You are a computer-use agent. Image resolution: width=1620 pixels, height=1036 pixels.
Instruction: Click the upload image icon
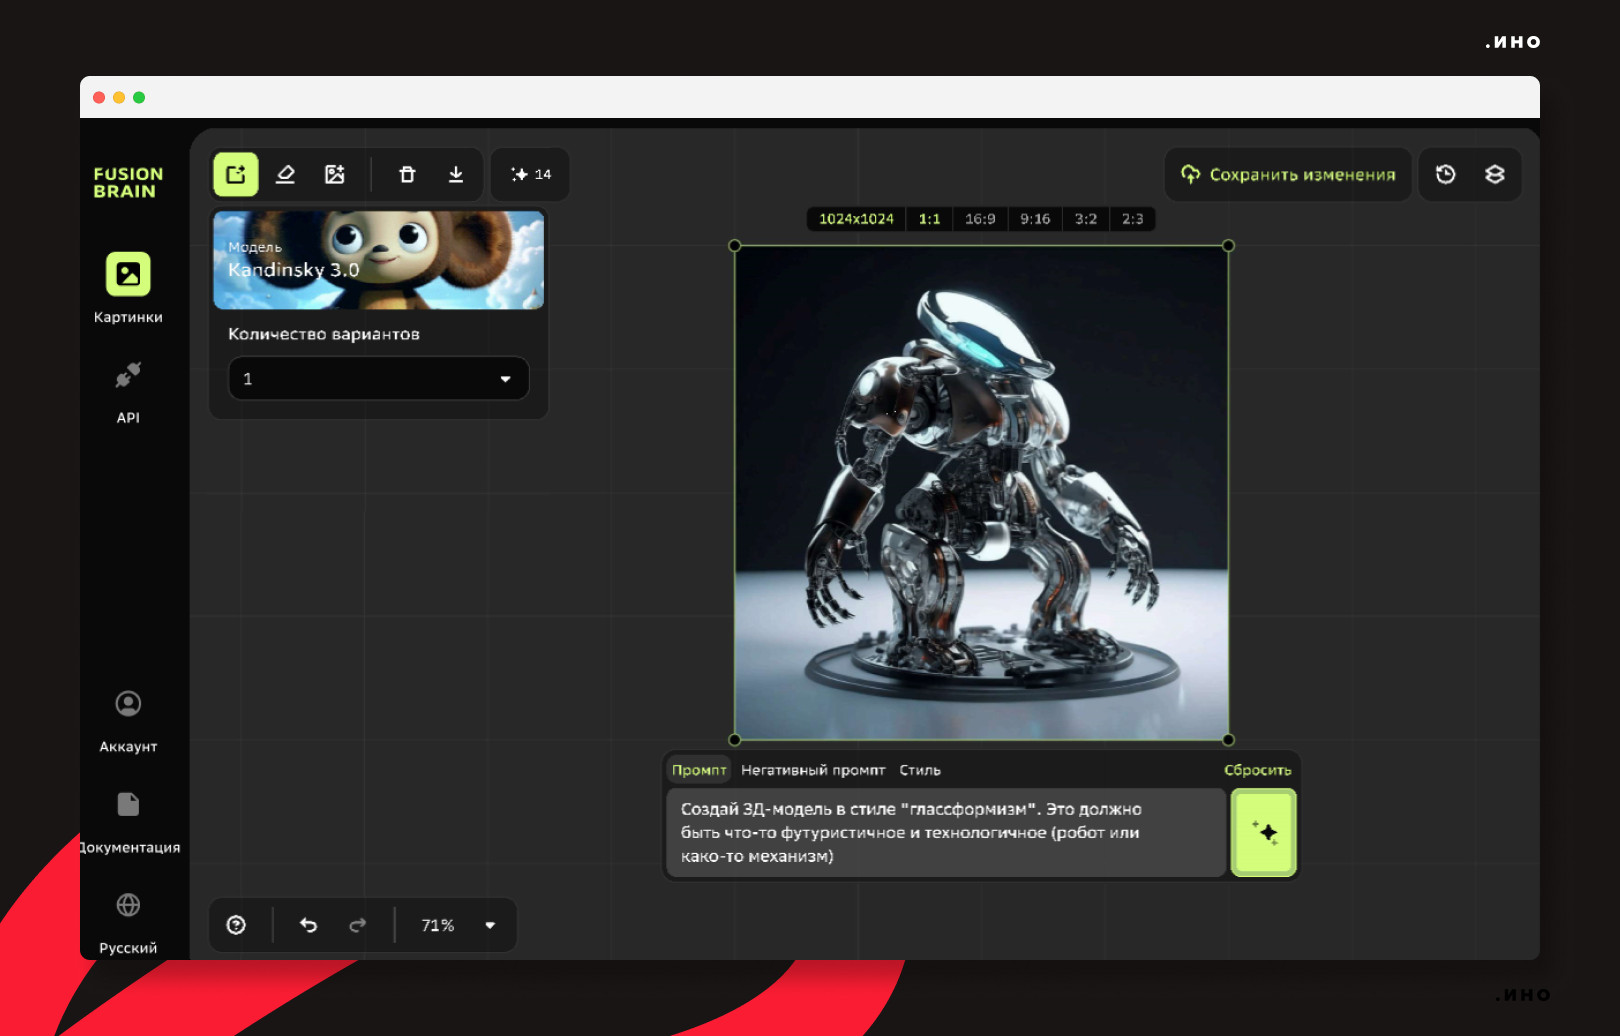coord(335,175)
